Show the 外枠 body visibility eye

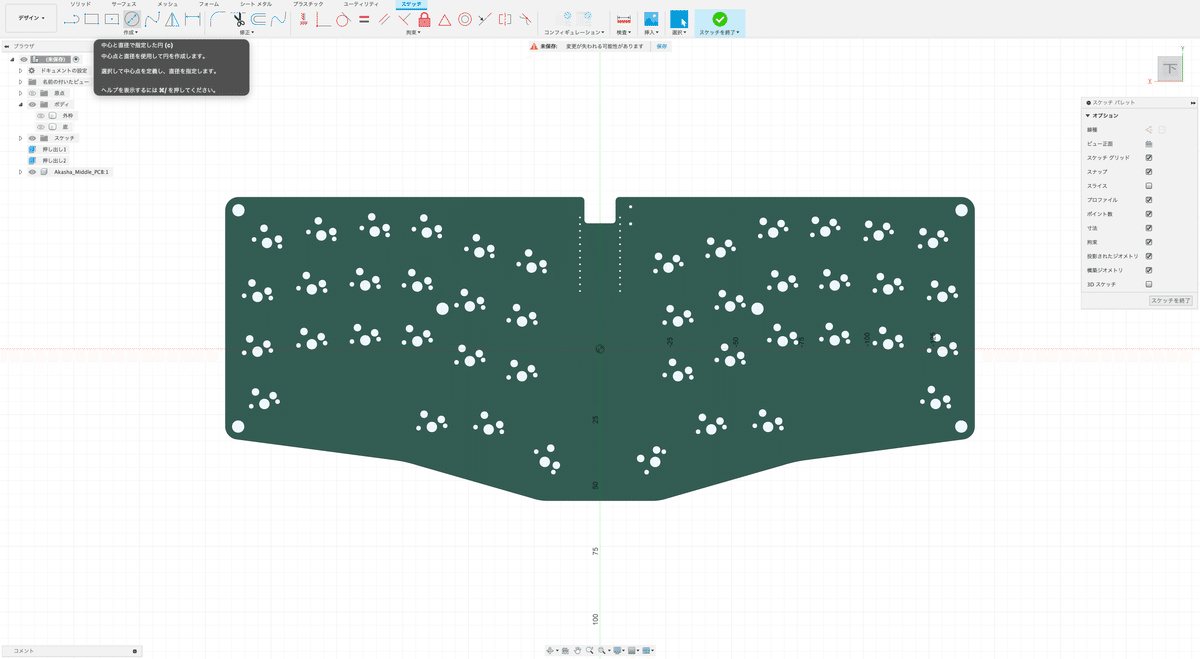[x=41, y=115]
